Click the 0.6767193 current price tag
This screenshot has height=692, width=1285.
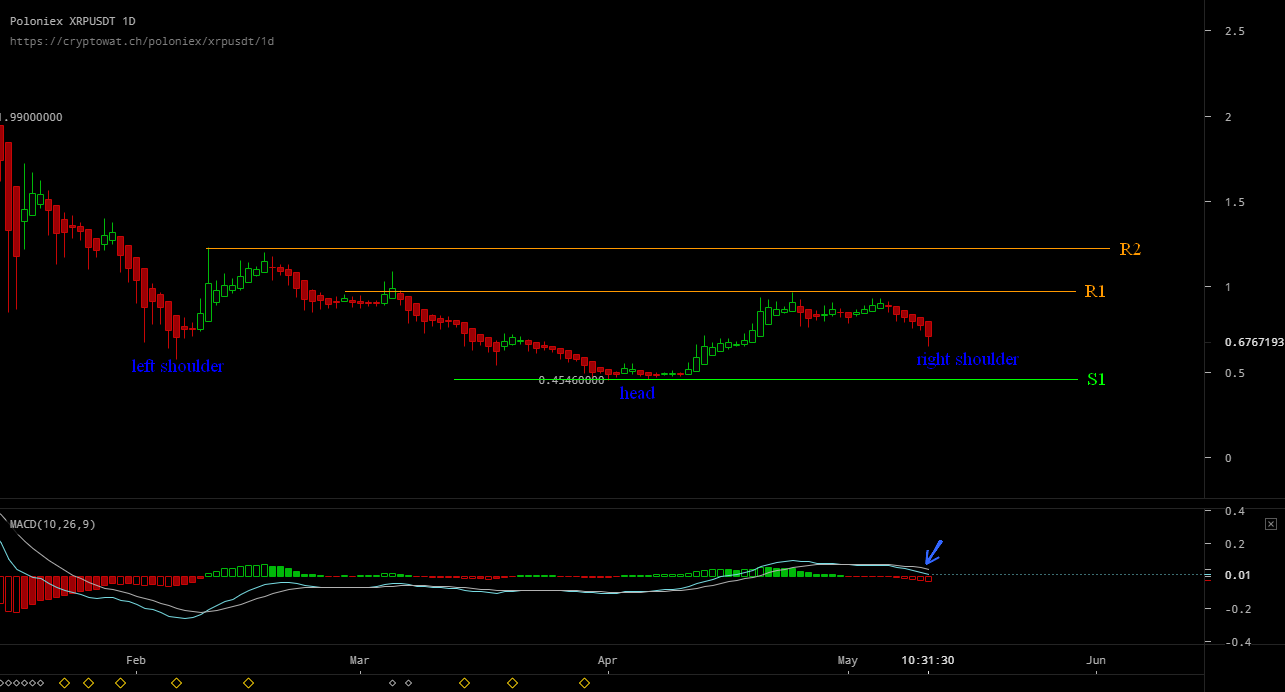(x=1253, y=342)
